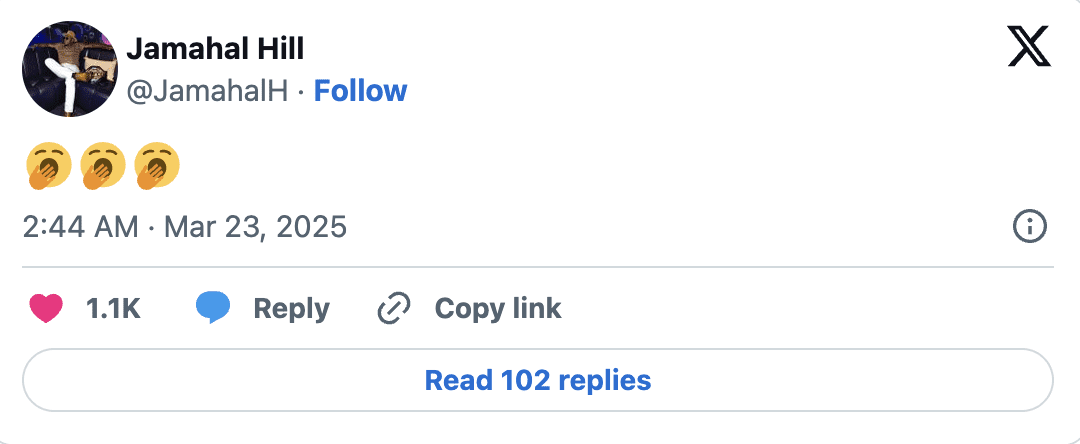The height and width of the screenshot is (444, 1080).
Task: Follow the @JamahalH account
Action: pos(360,91)
